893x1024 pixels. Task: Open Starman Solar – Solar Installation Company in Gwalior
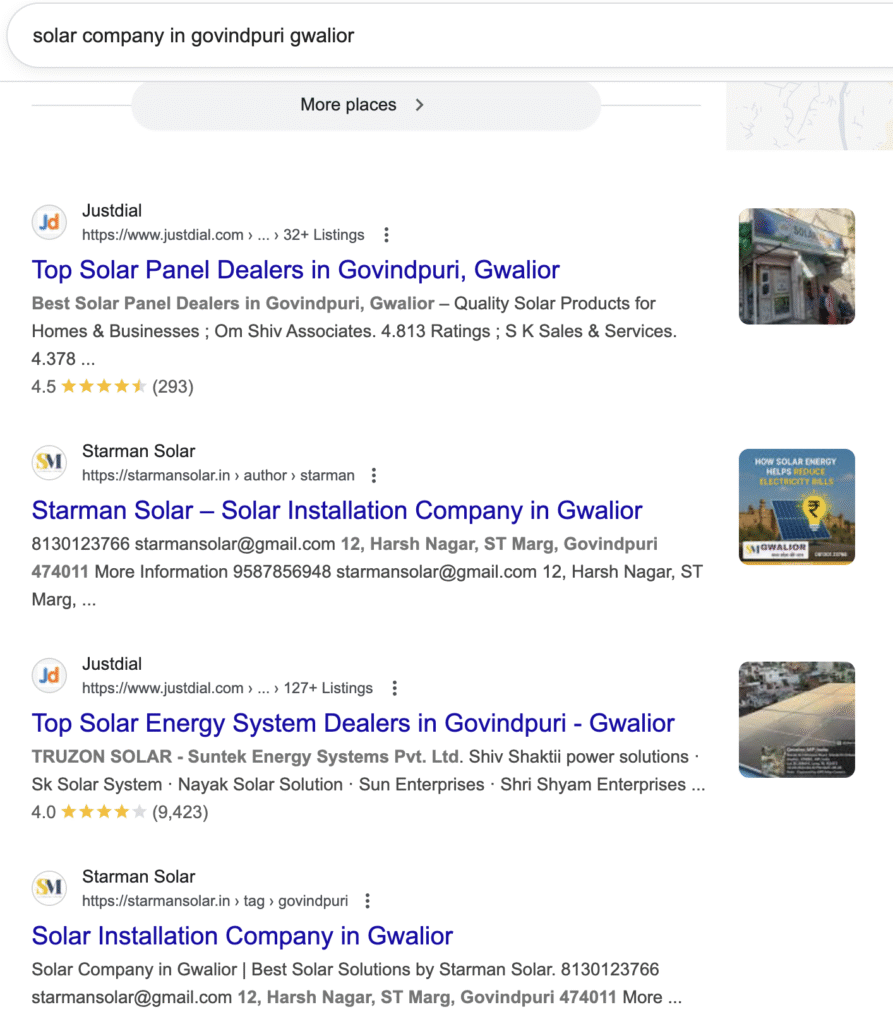(336, 510)
